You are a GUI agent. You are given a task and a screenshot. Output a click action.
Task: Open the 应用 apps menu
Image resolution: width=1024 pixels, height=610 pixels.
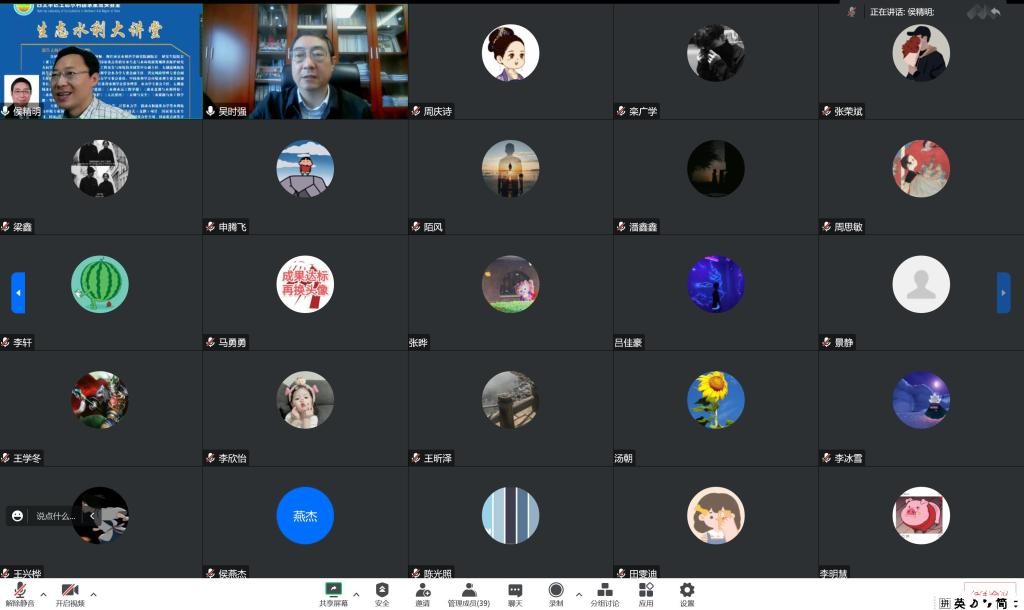(x=646, y=593)
